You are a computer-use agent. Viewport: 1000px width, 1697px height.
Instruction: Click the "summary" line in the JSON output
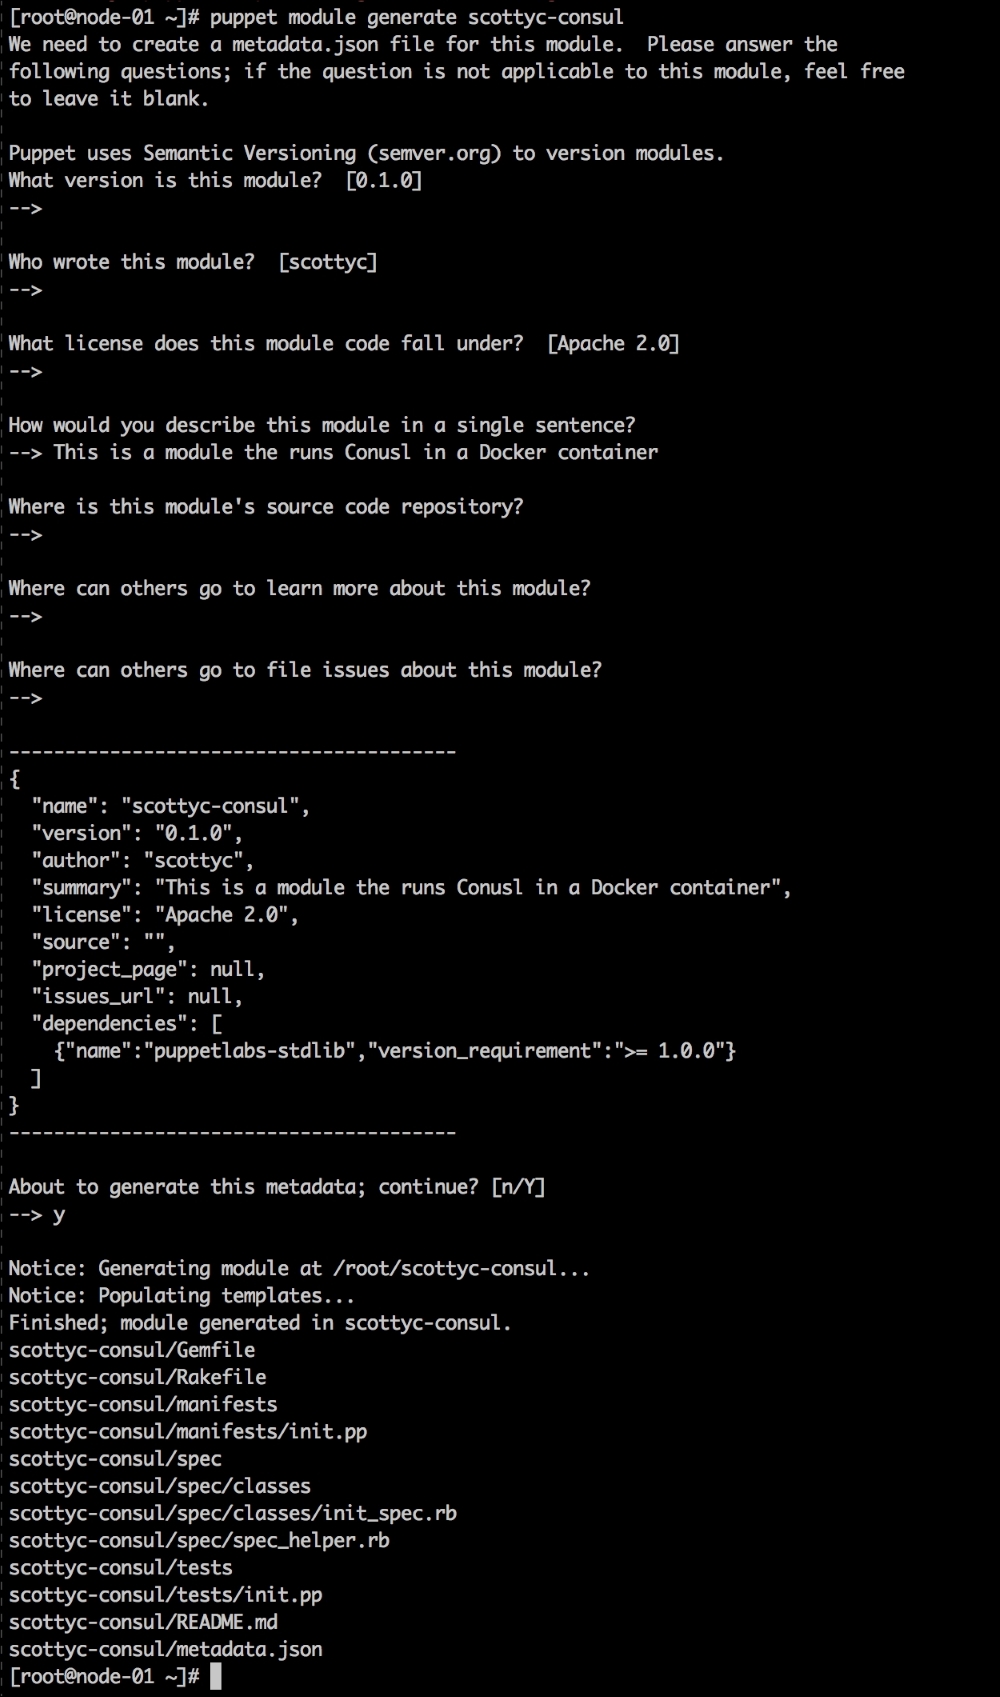(411, 888)
